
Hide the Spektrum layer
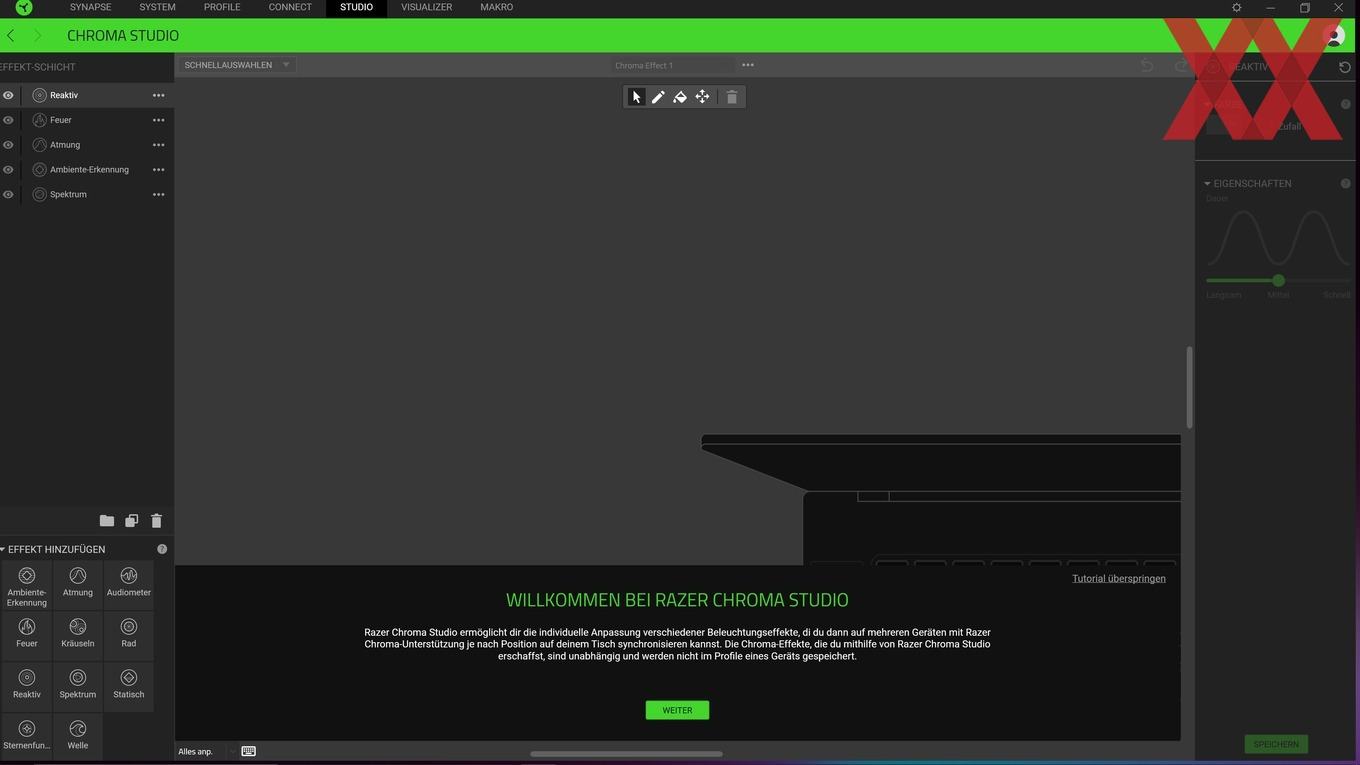click(8, 194)
